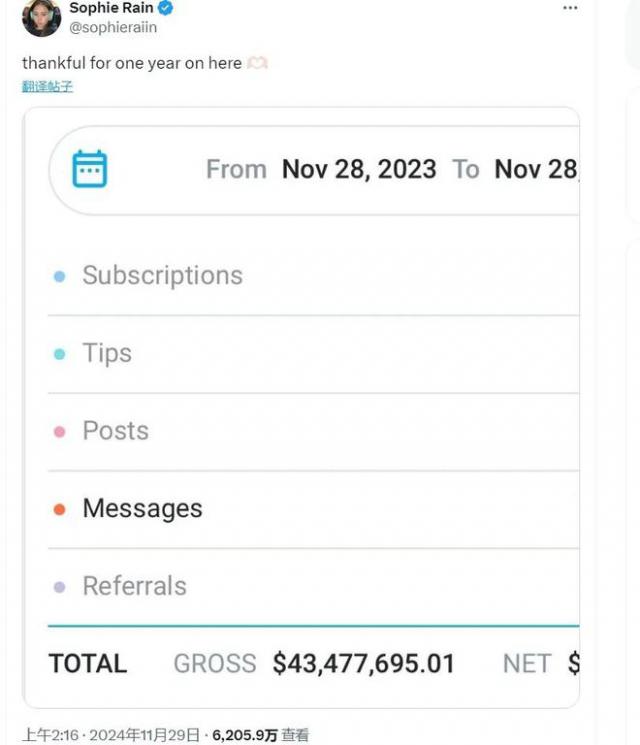This screenshot has height=745, width=640.
Task: Click the heart hands emoji in tweet
Action: tap(258, 64)
